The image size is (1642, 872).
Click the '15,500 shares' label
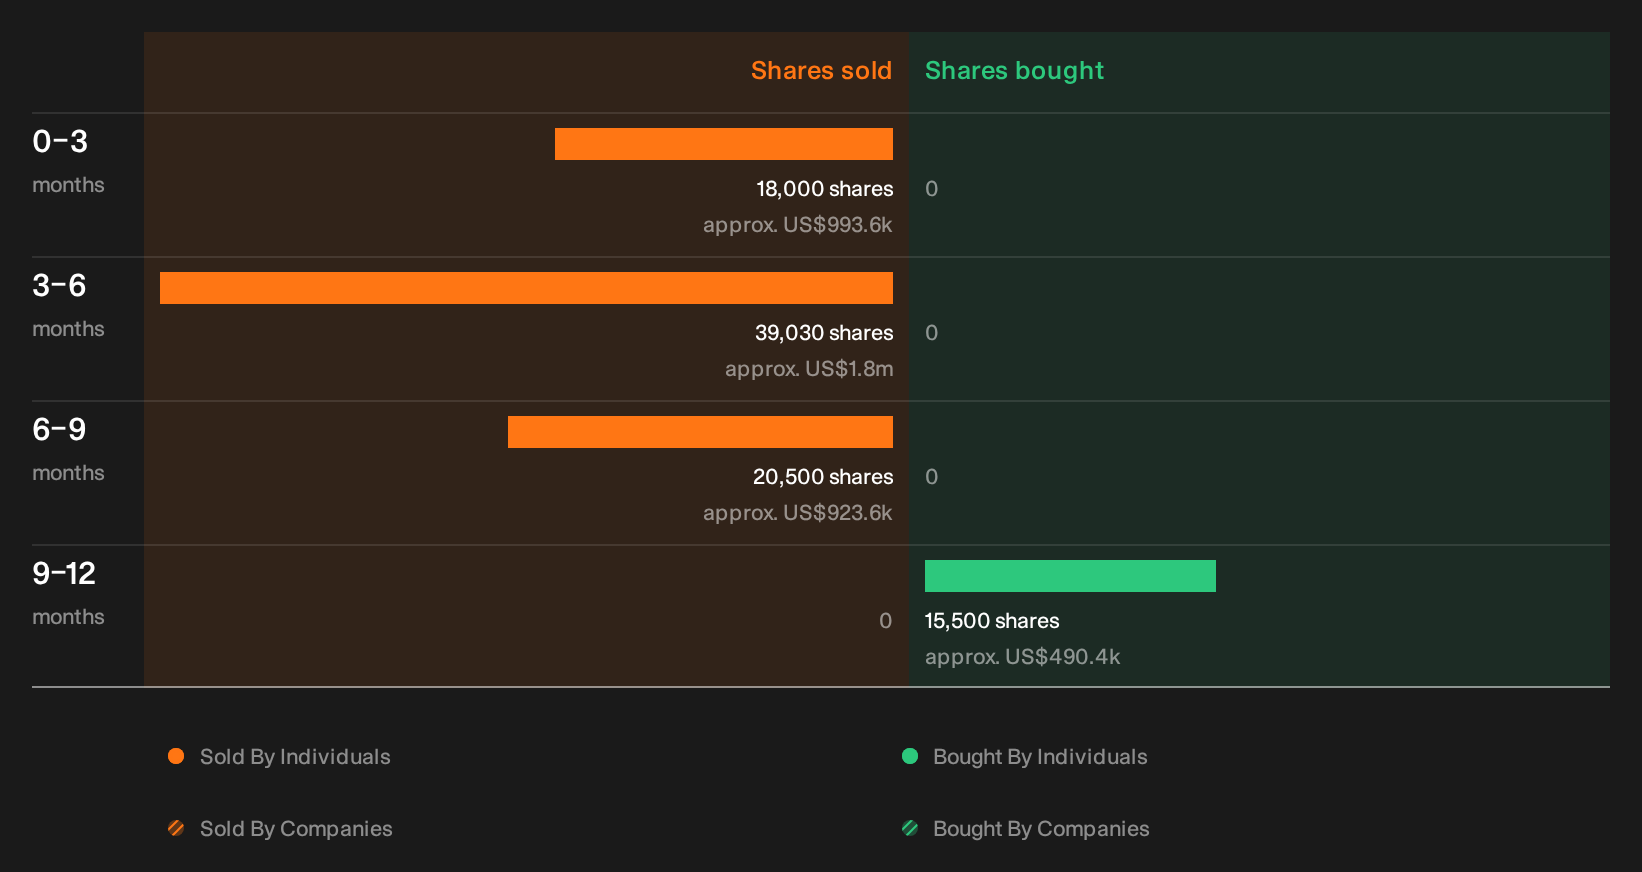[992, 621]
